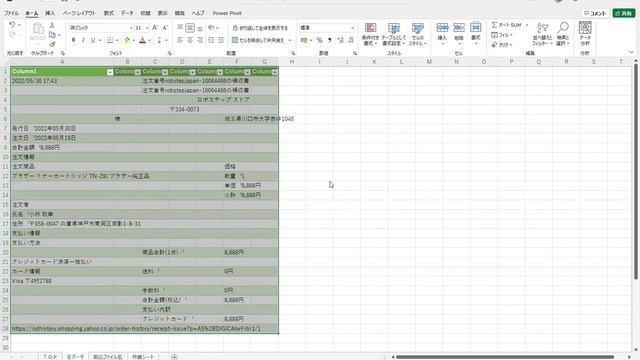This screenshot has height=360, width=640.
Task: Click the Clear (クリア) eraser icon
Action: click(494, 44)
